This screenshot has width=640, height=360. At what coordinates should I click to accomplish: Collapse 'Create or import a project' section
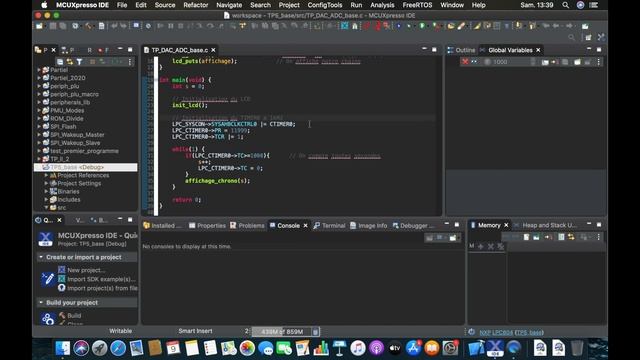pos(41,257)
